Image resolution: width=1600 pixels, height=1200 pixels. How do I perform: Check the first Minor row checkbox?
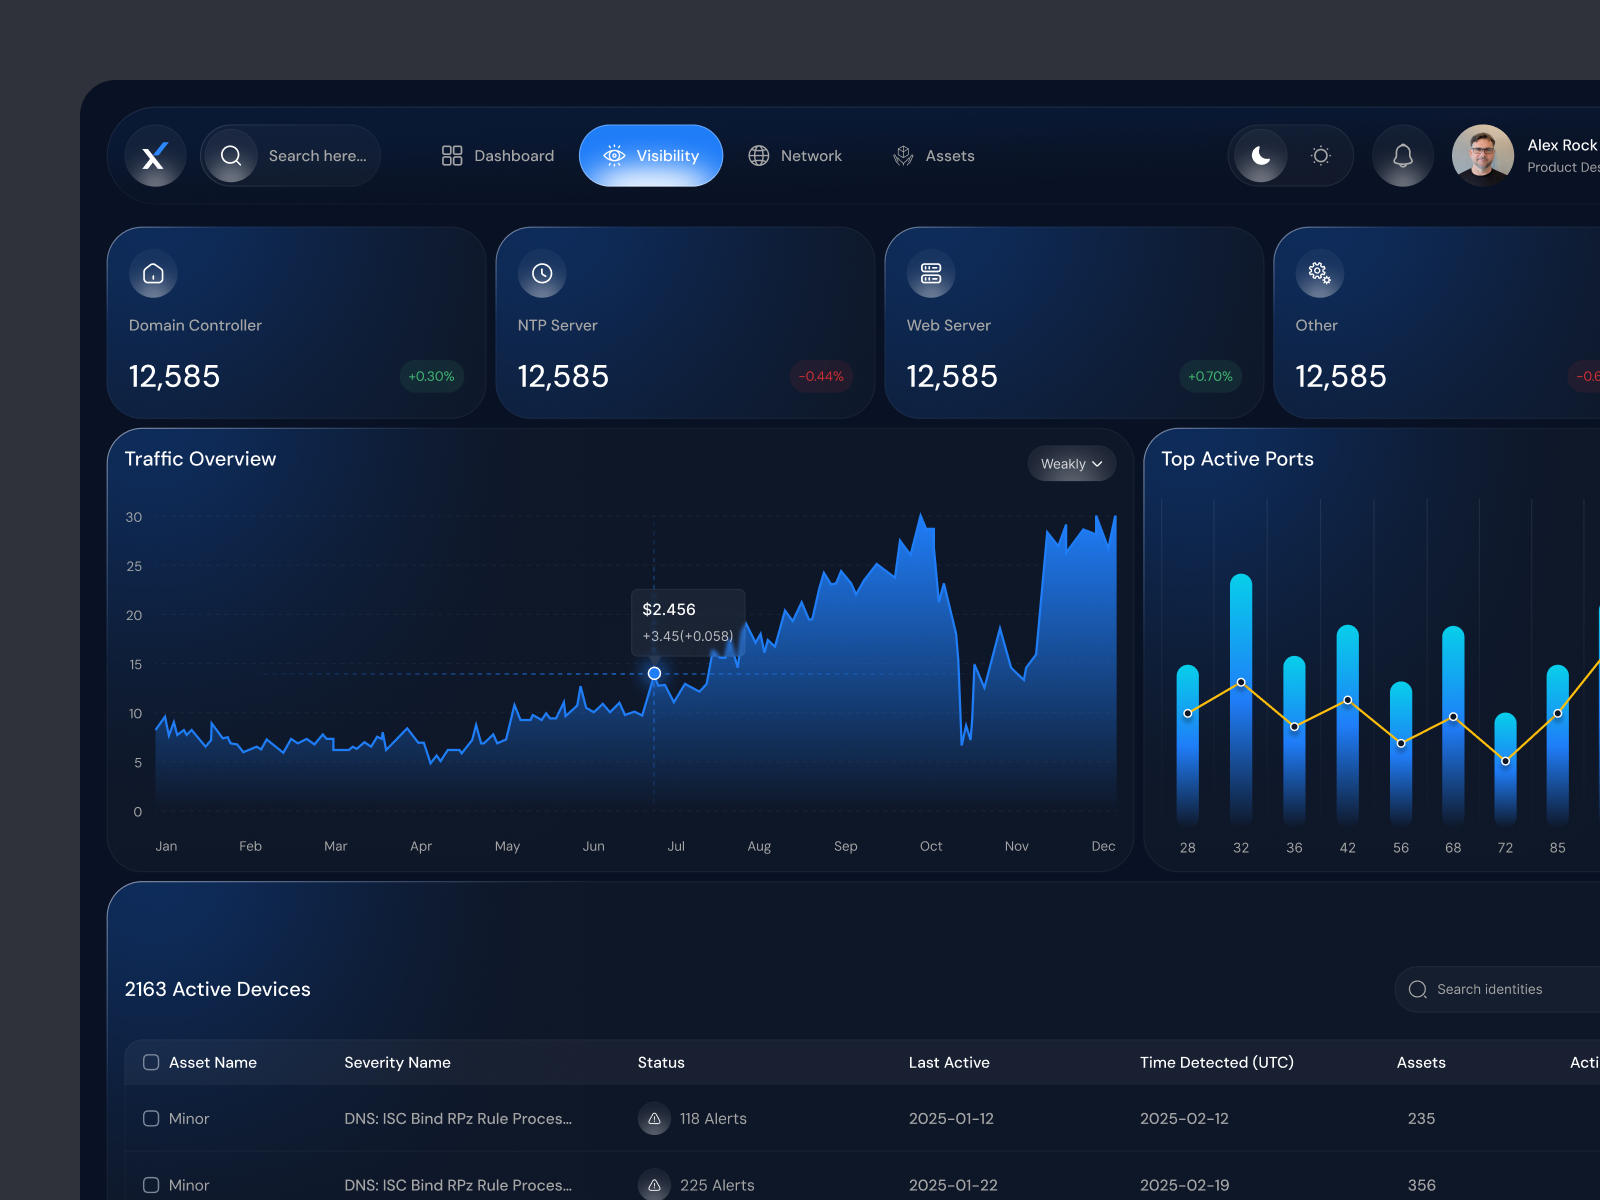pyautogui.click(x=151, y=1119)
